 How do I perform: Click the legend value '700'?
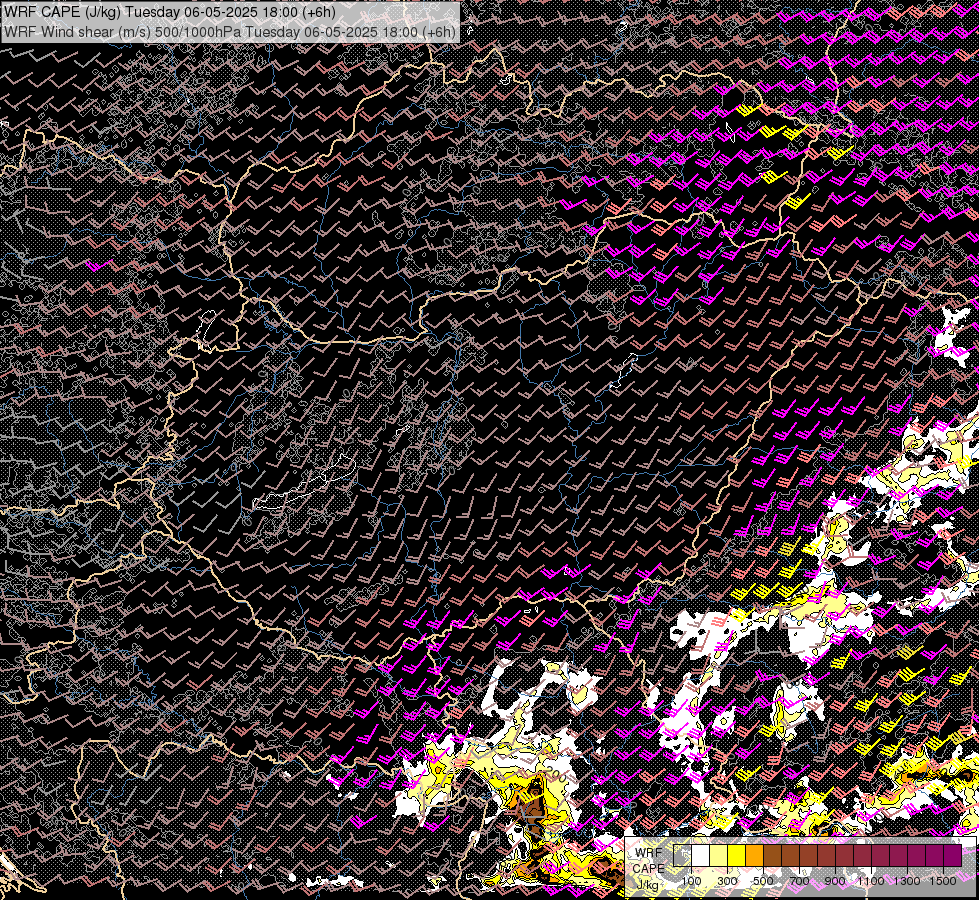tap(799, 881)
